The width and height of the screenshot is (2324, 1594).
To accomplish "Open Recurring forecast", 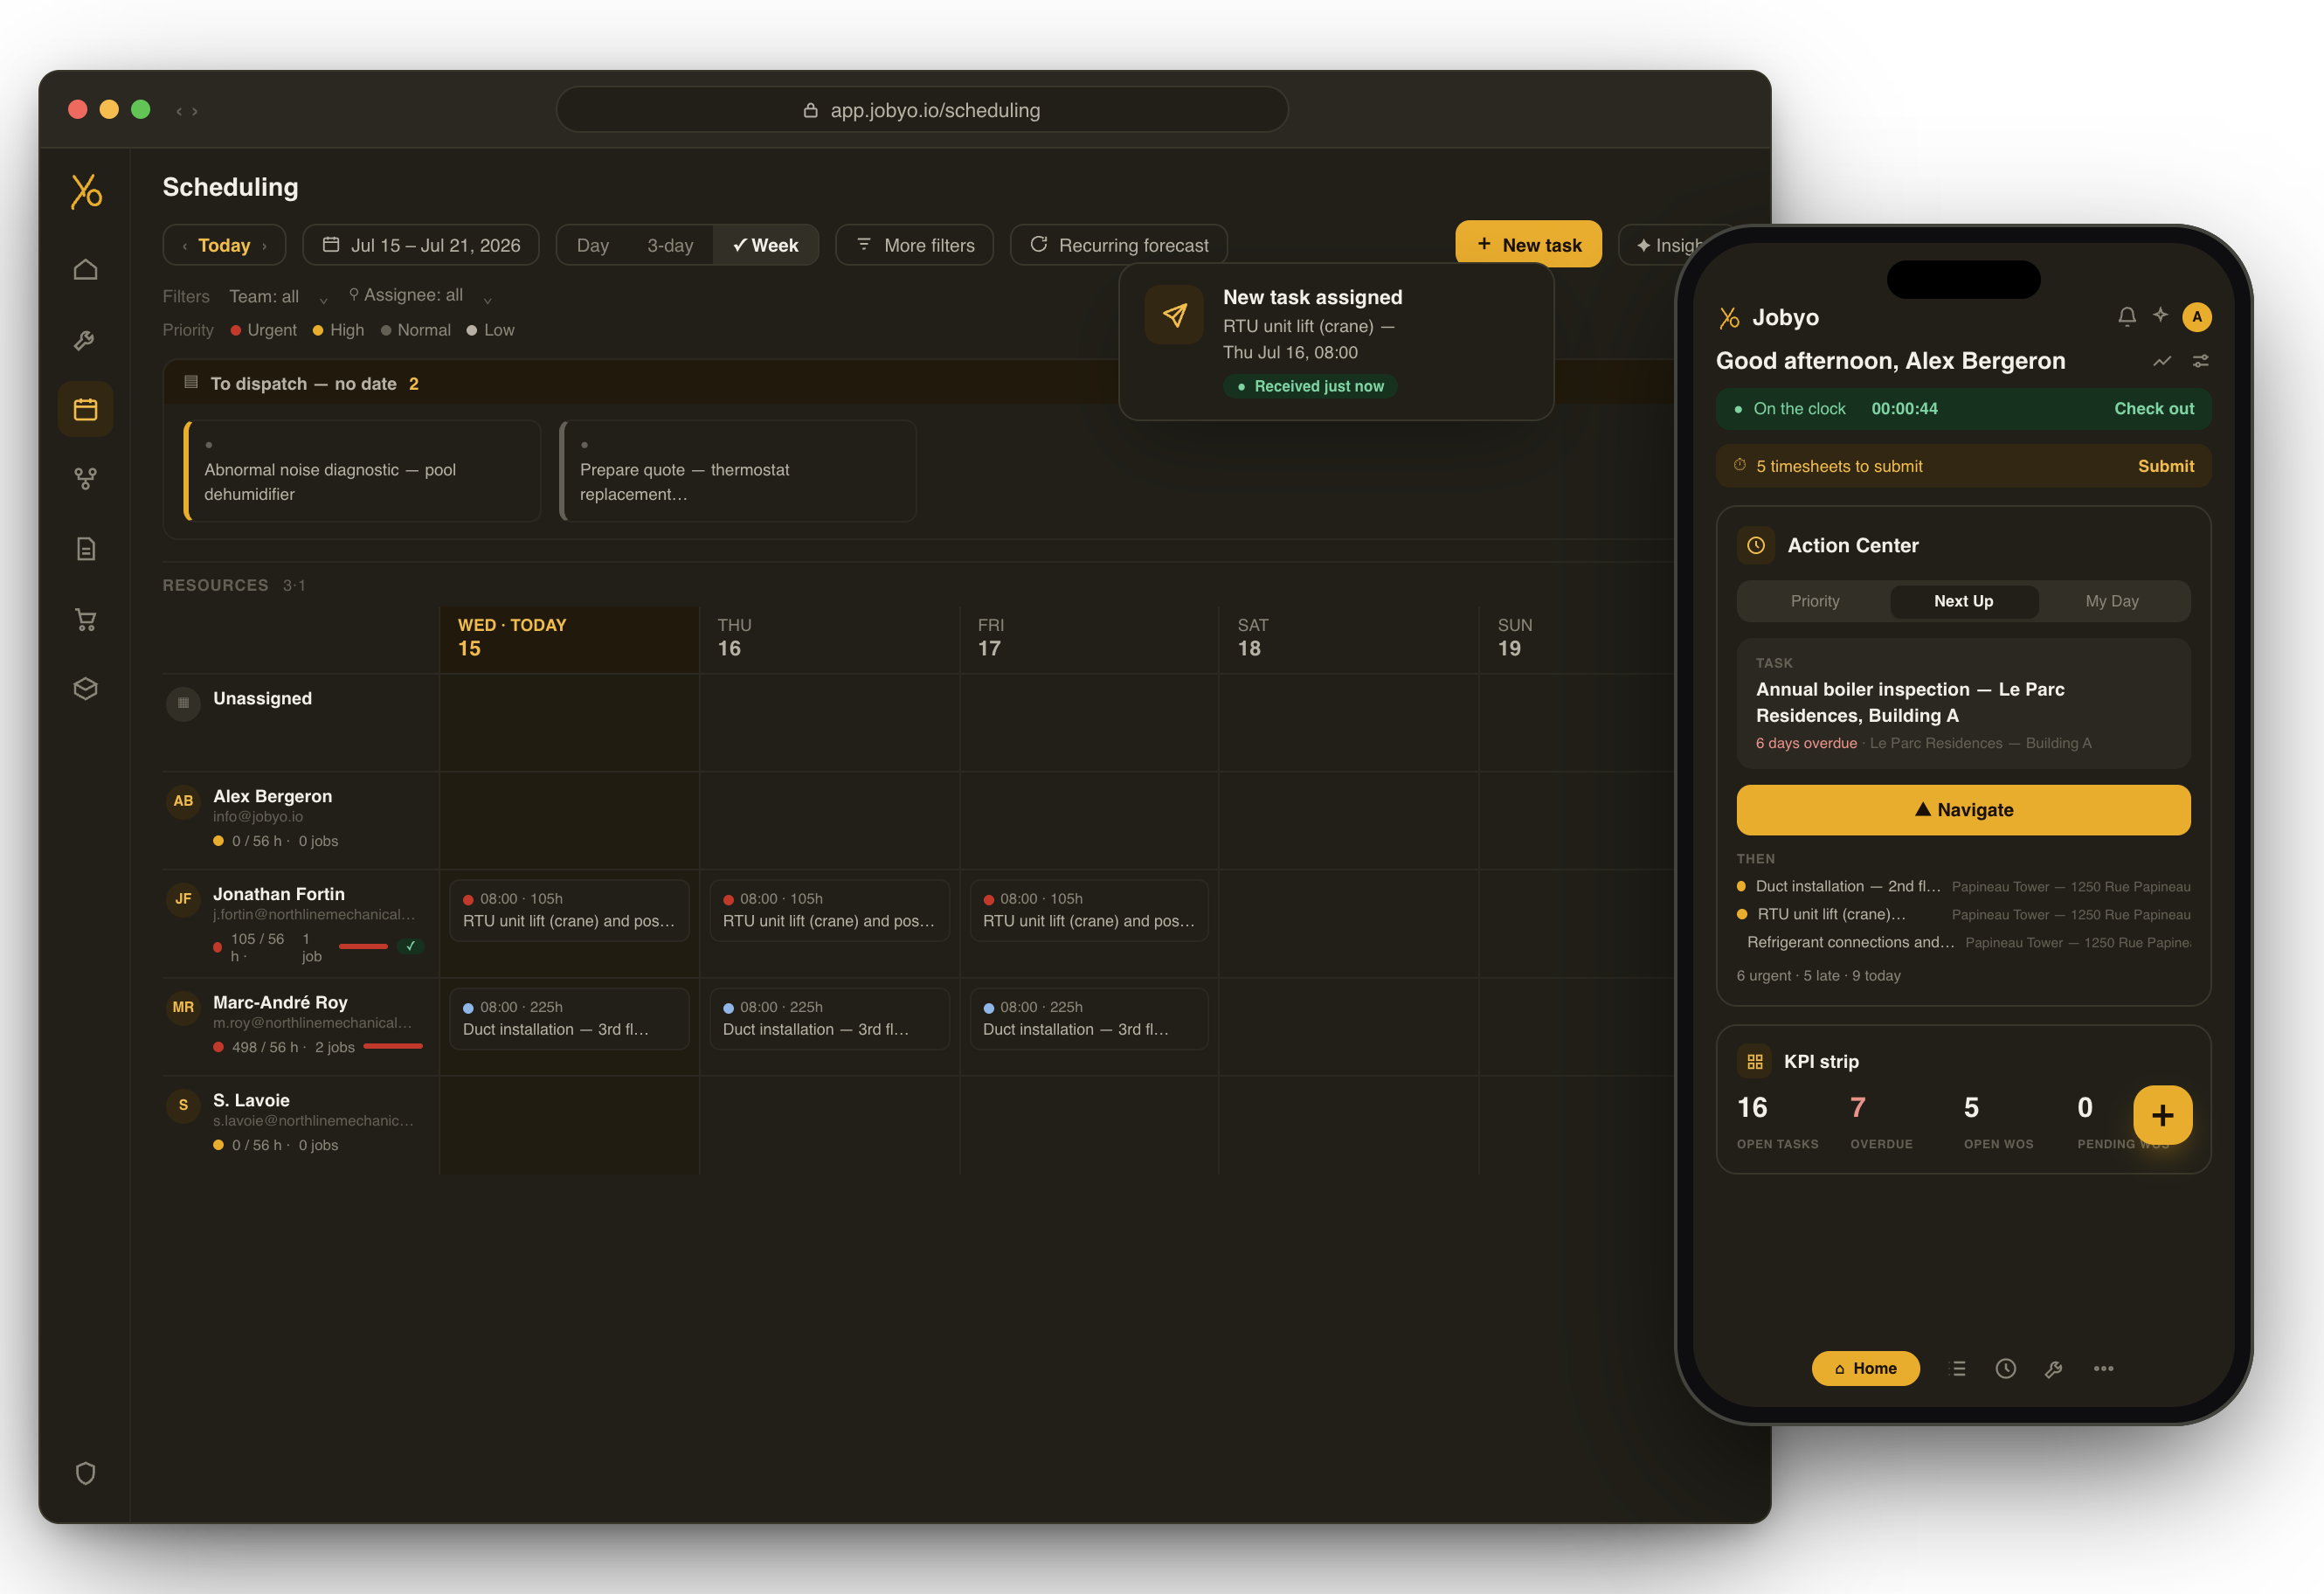I will (x=1118, y=245).
